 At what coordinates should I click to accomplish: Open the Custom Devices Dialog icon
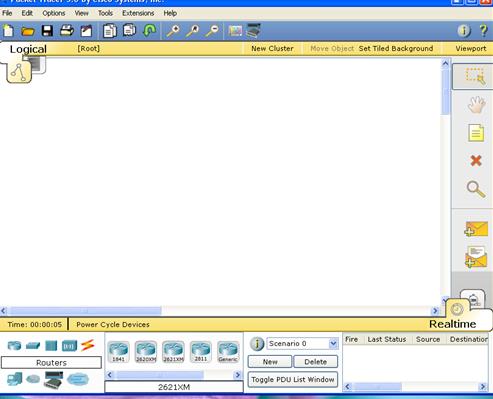pos(254,30)
